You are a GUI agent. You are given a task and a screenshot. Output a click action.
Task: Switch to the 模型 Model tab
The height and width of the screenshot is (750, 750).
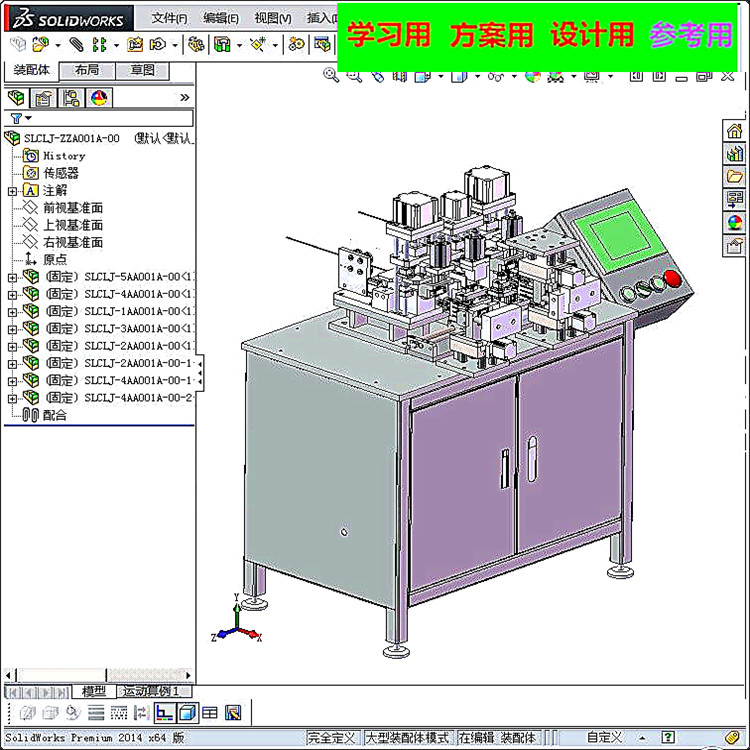94,691
